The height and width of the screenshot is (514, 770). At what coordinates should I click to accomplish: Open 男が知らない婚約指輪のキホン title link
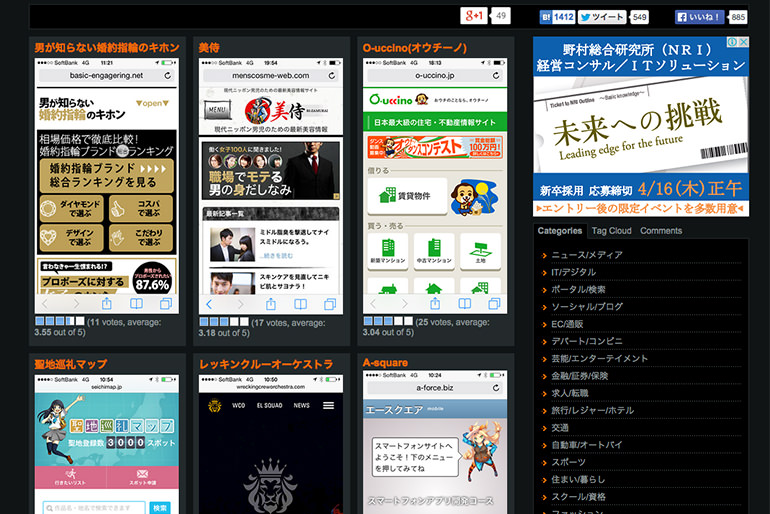(107, 48)
